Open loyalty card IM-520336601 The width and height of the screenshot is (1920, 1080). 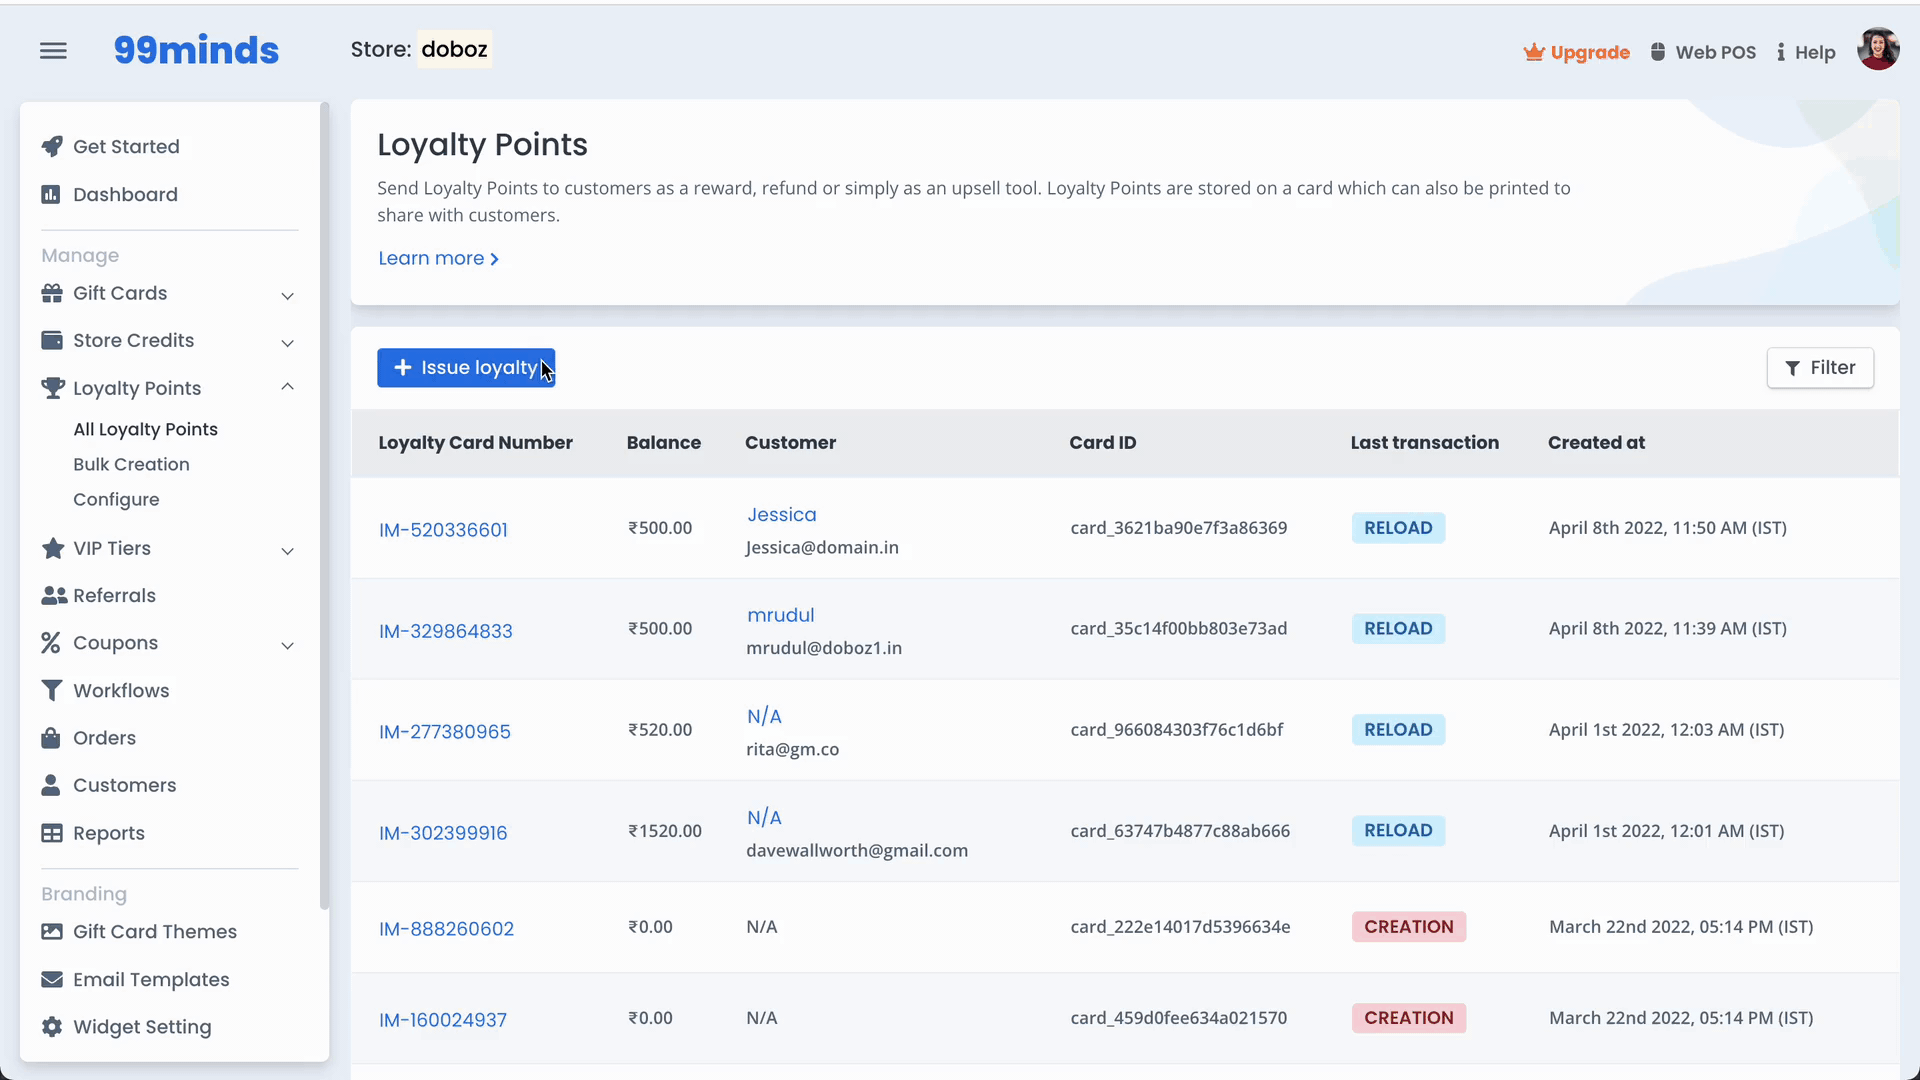(443, 529)
